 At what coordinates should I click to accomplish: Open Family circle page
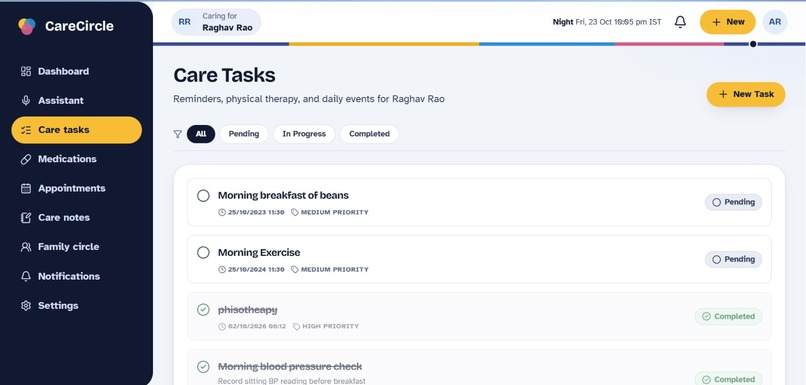click(76, 247)
